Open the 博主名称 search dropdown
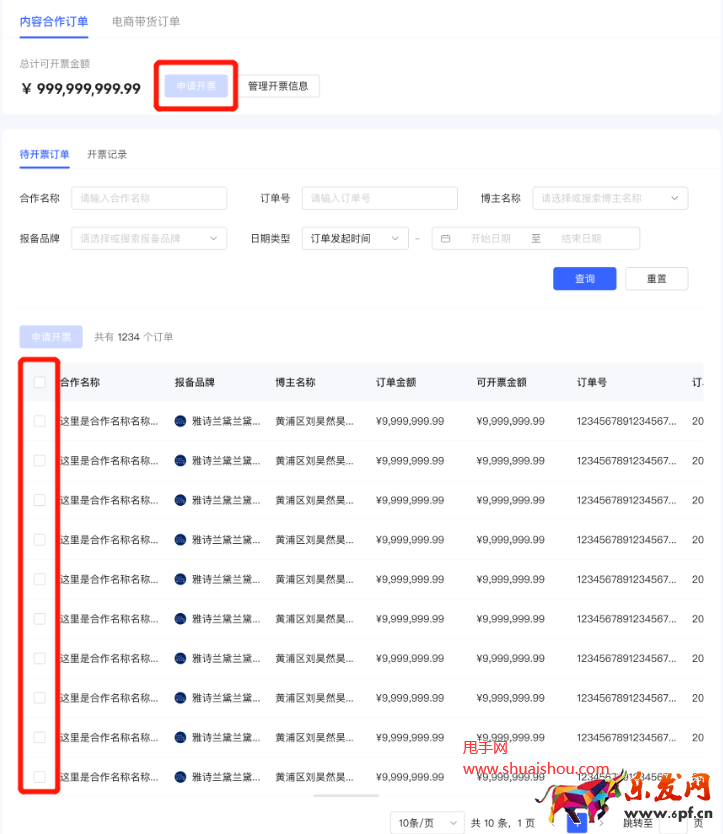723x834 pixels. 610,198
